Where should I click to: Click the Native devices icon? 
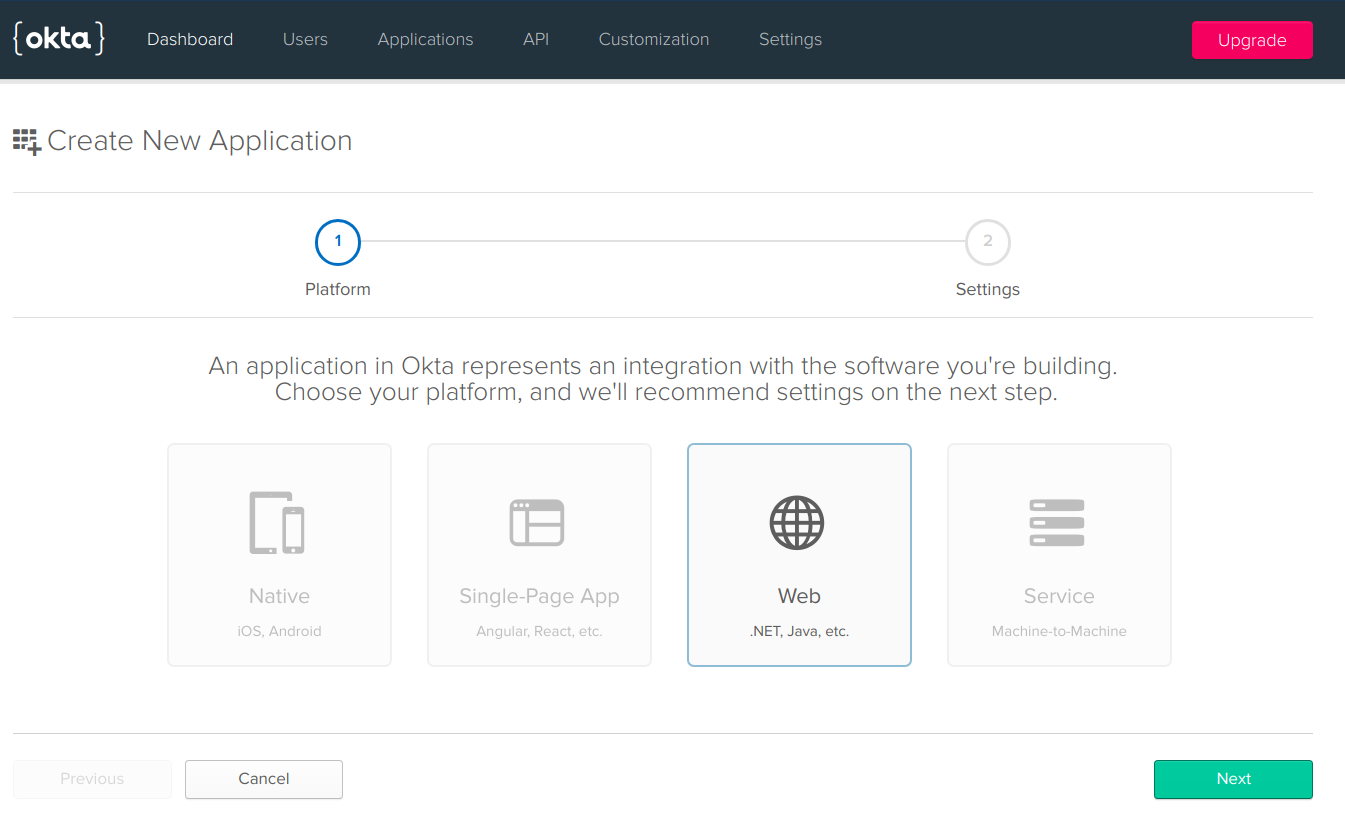[277, 523]
